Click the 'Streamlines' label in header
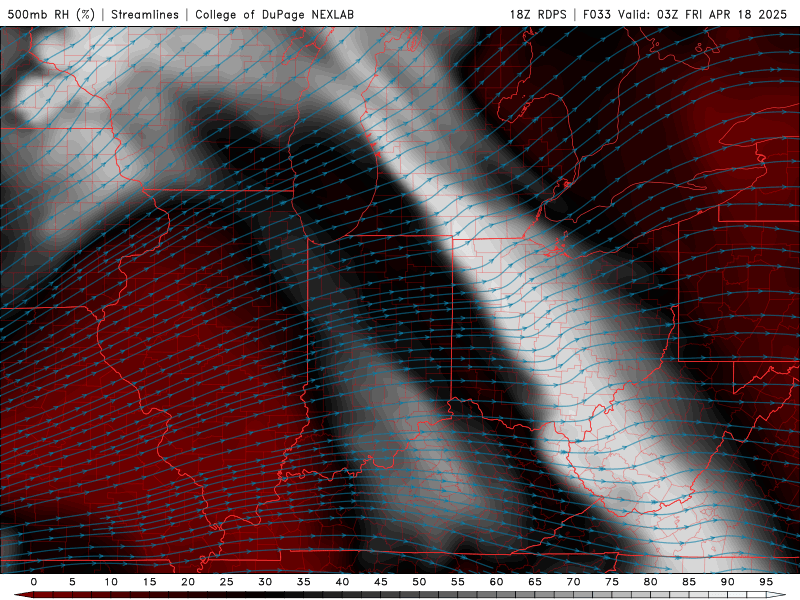This screenshot has height=600, width=800. pyautogui.click(x=145, y=14)
